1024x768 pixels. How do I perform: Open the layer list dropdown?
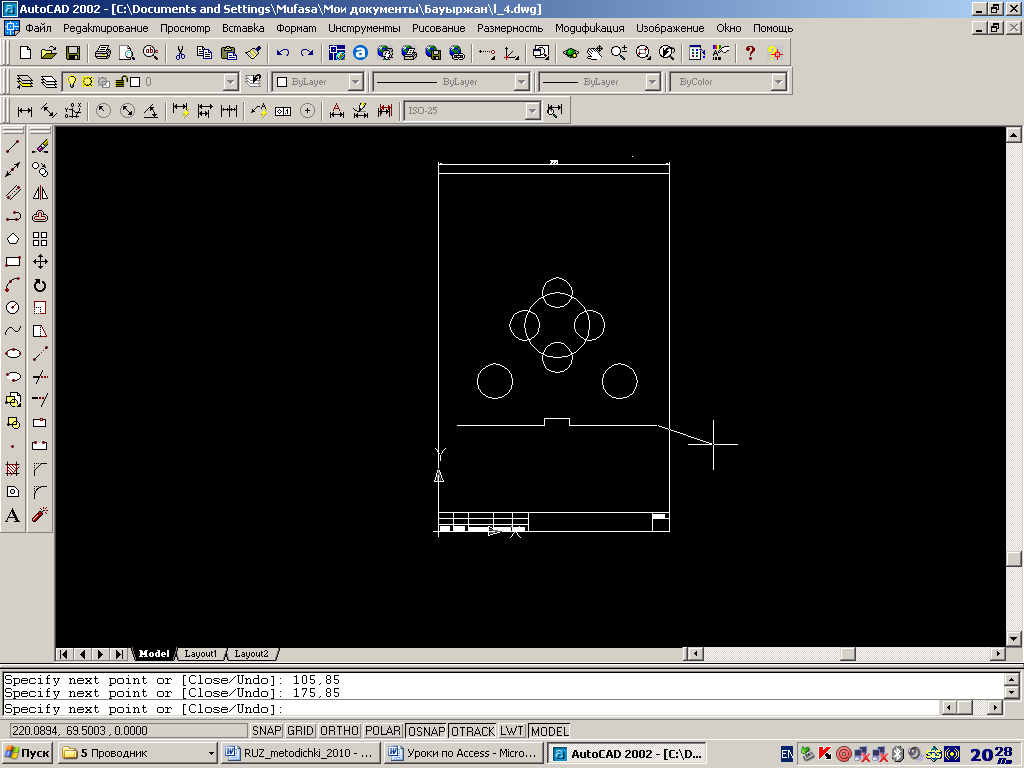click(x=231, y=82)
